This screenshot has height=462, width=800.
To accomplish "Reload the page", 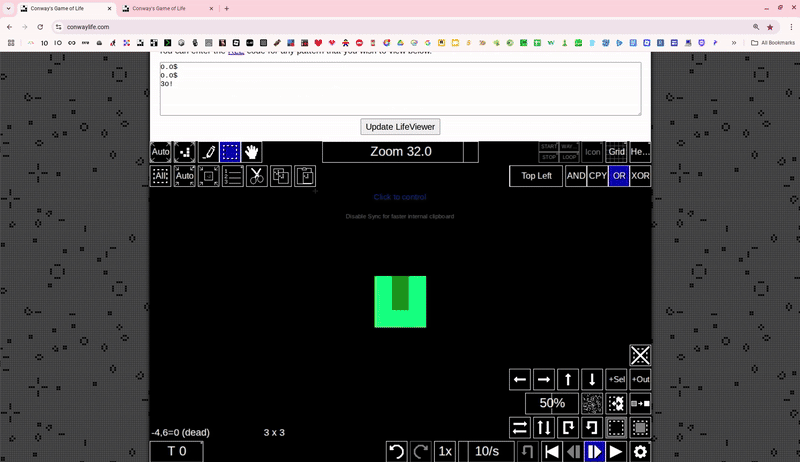I will (40, 27).
